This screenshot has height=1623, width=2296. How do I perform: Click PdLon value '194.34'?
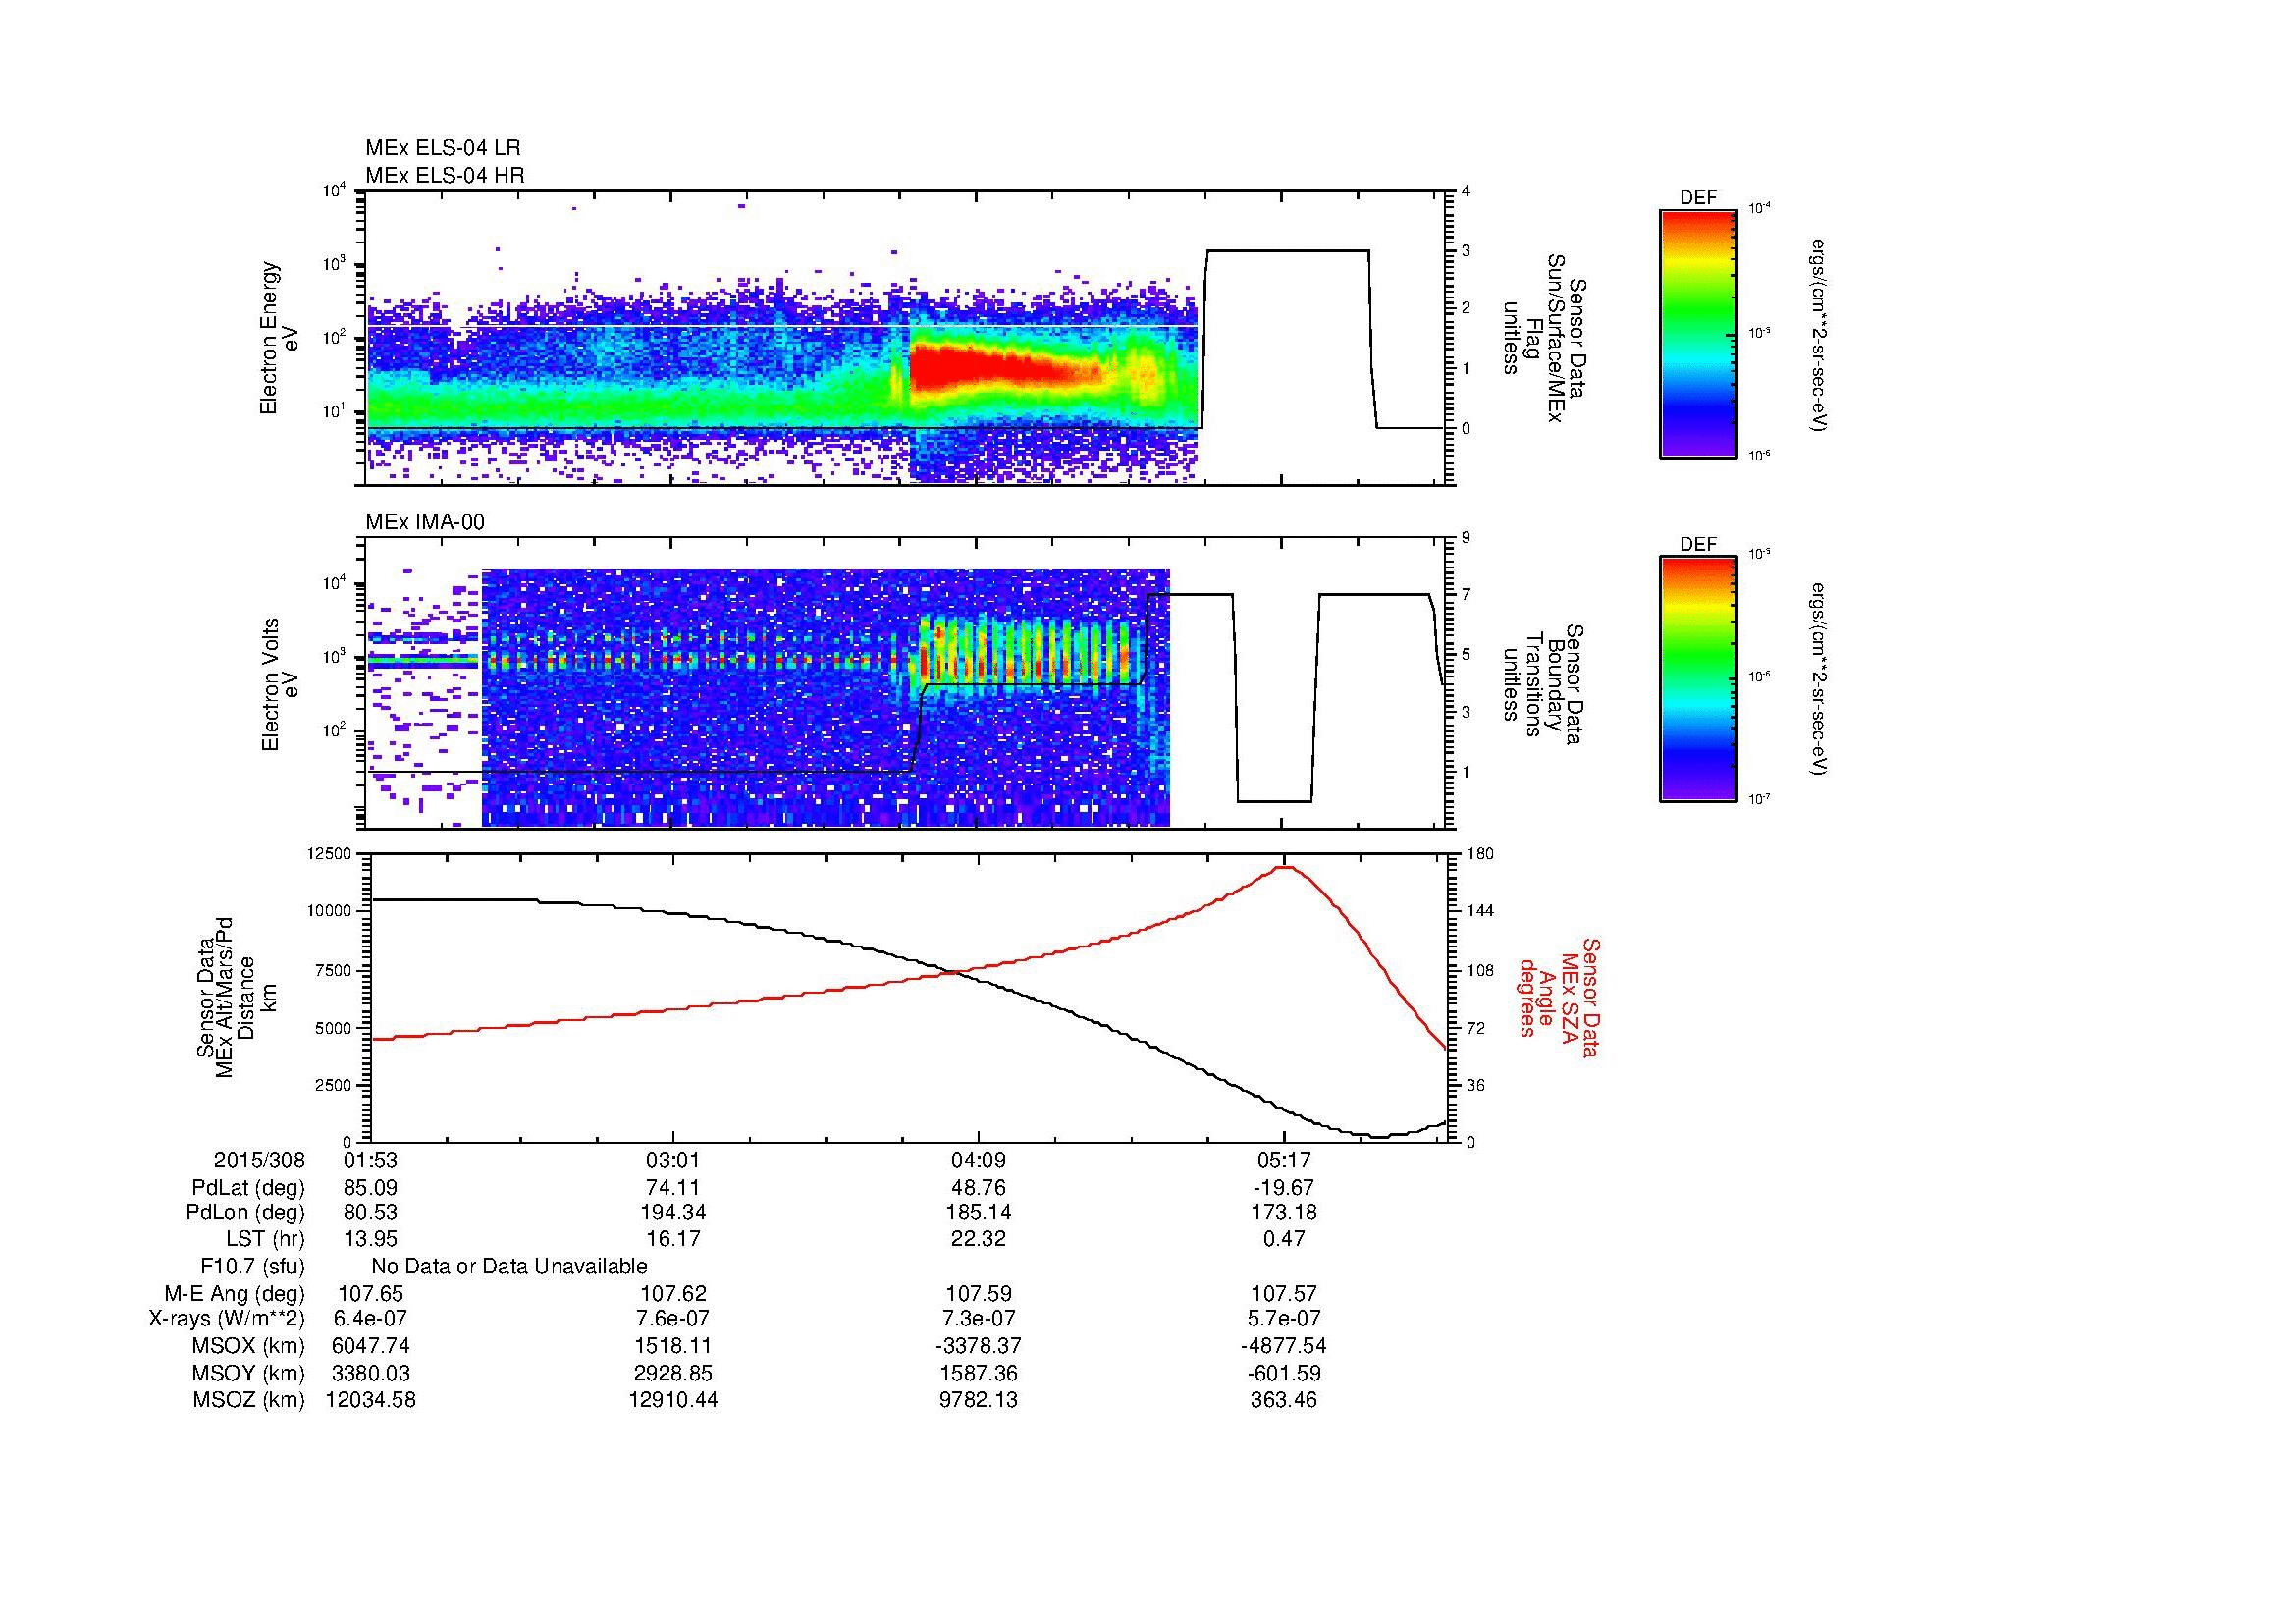674,1213
